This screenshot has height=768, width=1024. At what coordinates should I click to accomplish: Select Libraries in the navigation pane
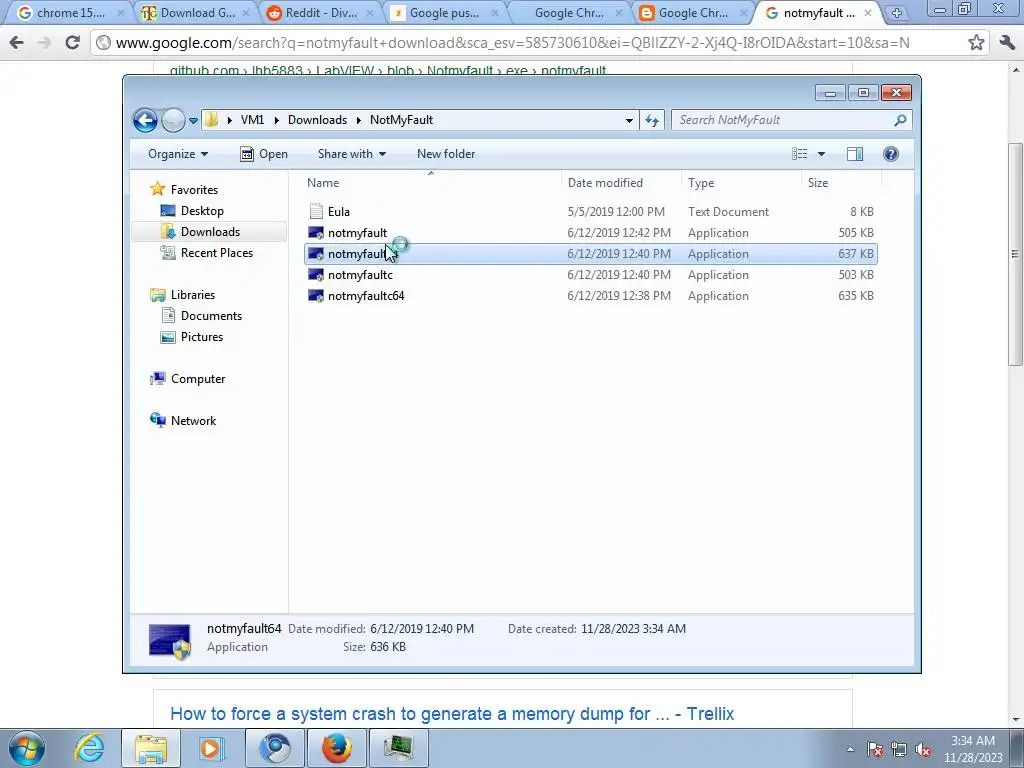pyautogui.click(x=193, y=295)
